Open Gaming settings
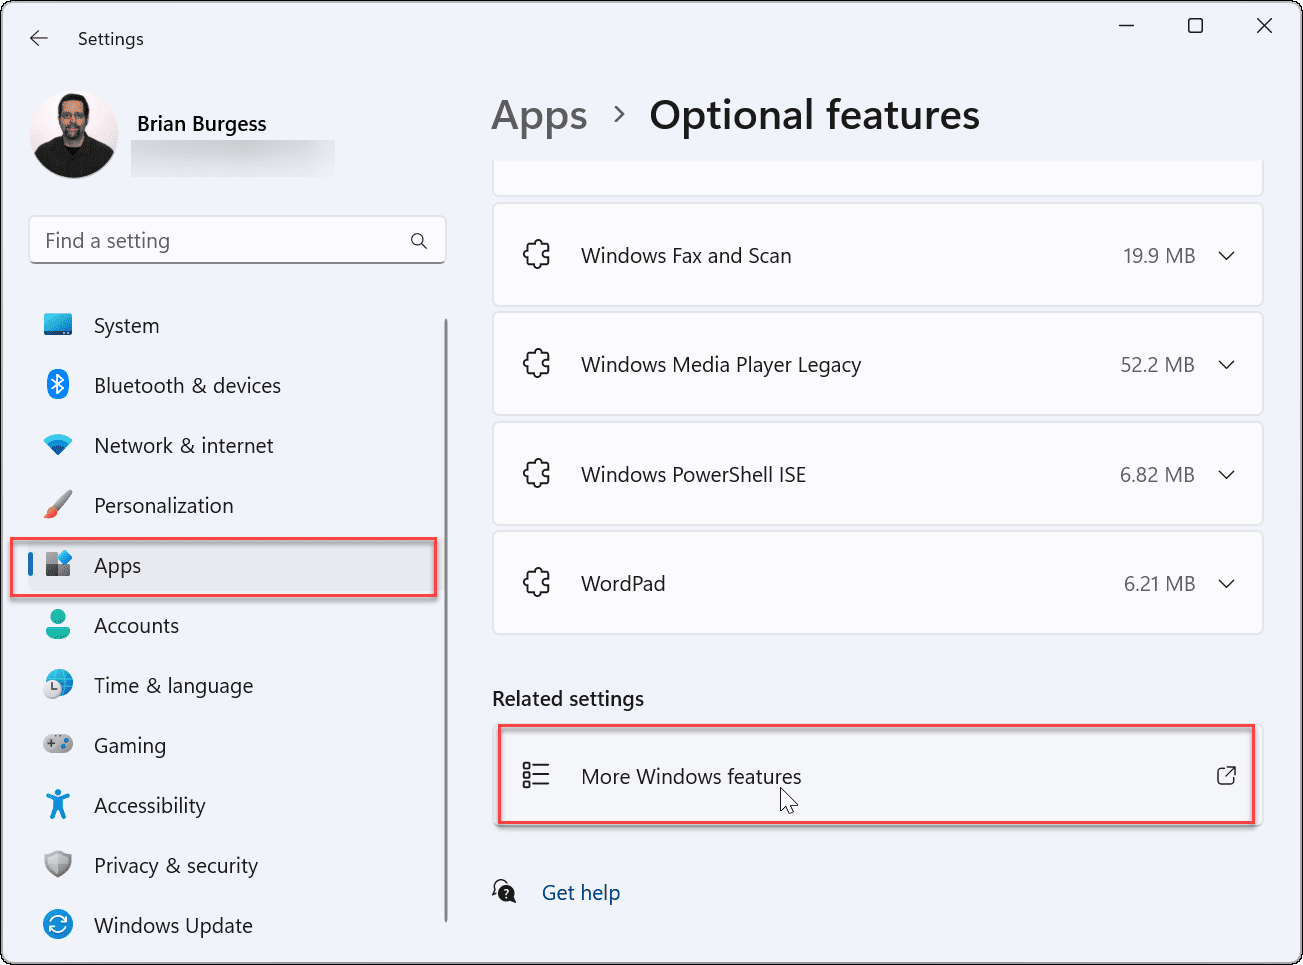 tap(57, 745)
